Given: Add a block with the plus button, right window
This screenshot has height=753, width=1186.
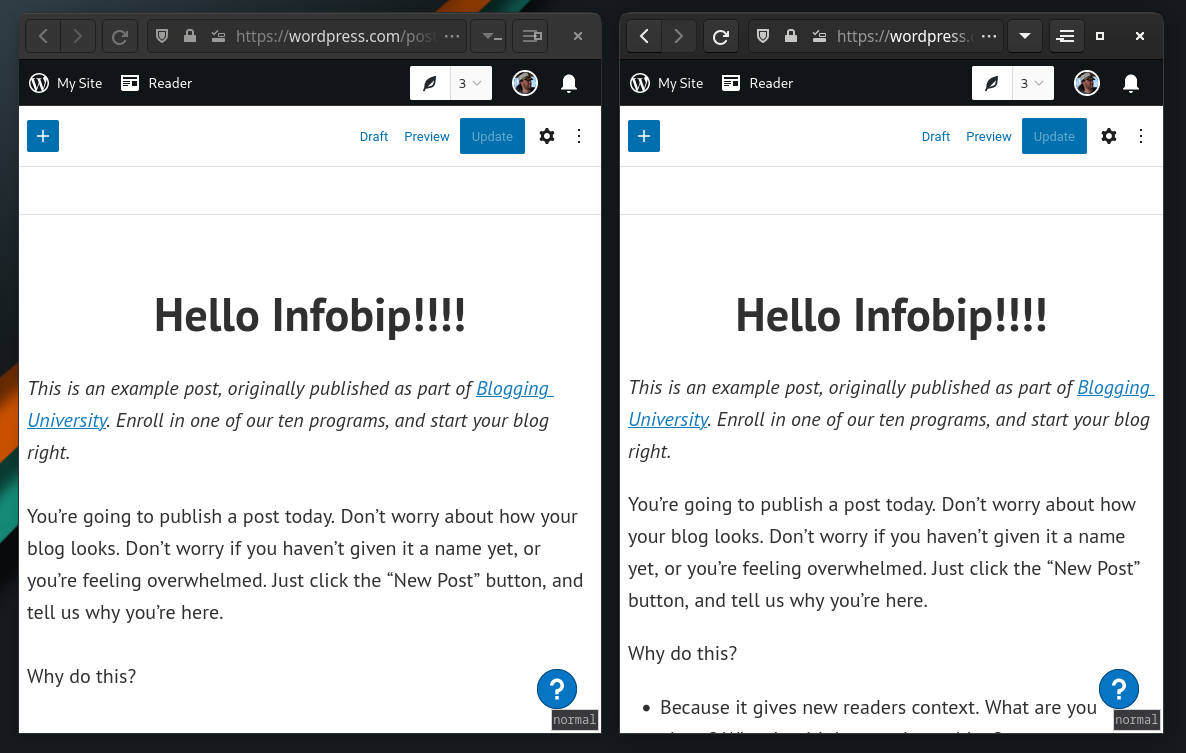Looking at the screenshot, I should (x=644, y=136).
